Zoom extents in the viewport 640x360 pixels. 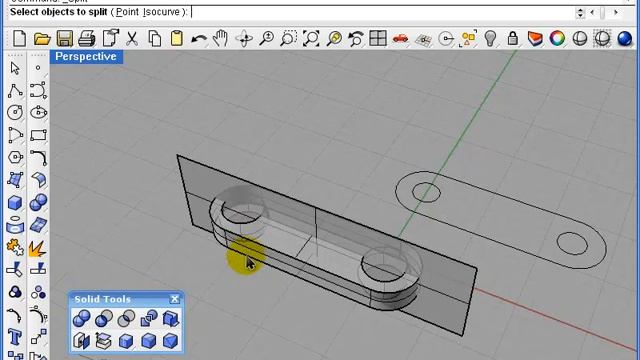311,39
